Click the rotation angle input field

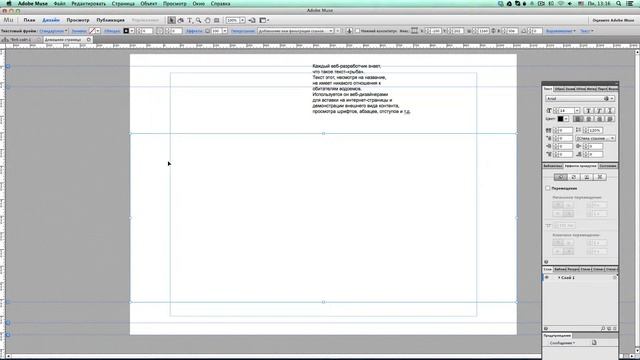(x=536, y=31)
